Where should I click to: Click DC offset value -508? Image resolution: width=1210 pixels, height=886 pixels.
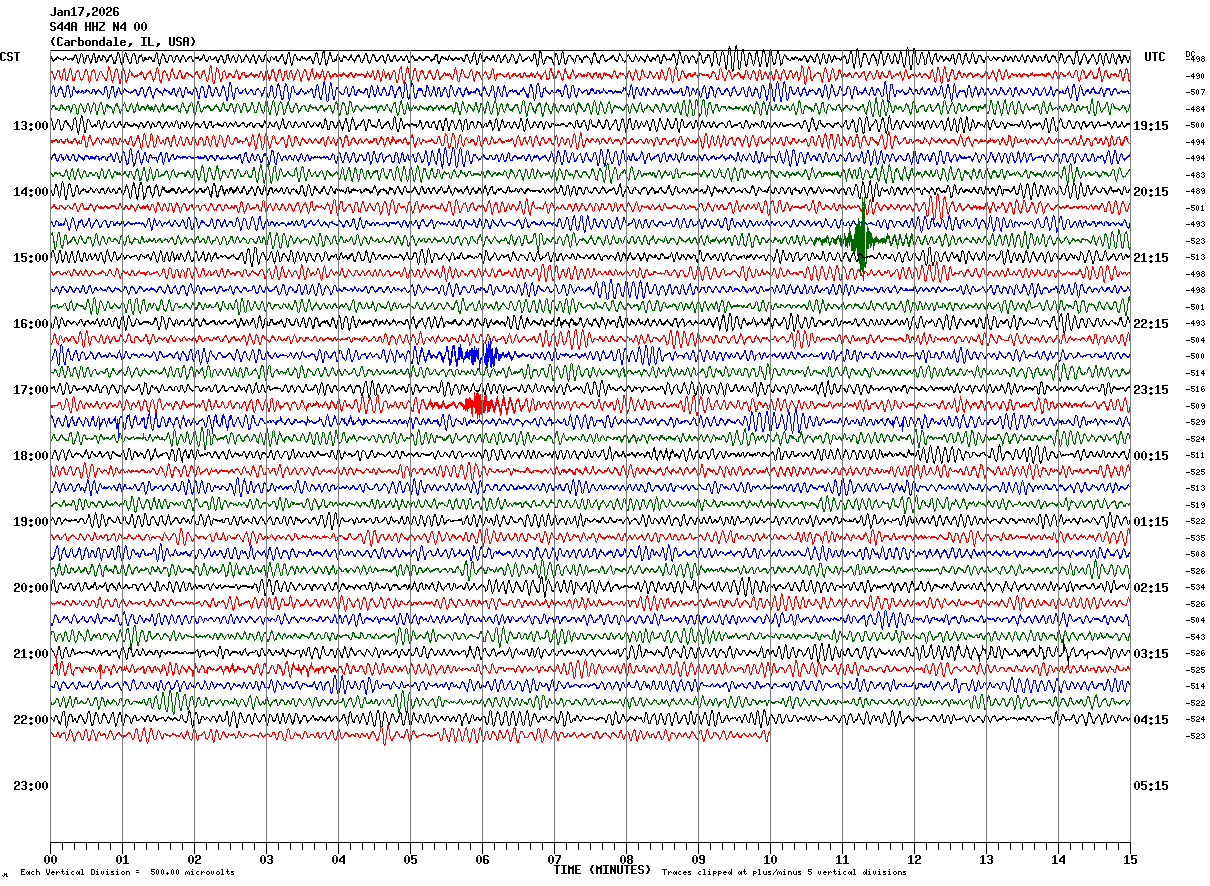pyautogui.click(x=1195, y=554)
